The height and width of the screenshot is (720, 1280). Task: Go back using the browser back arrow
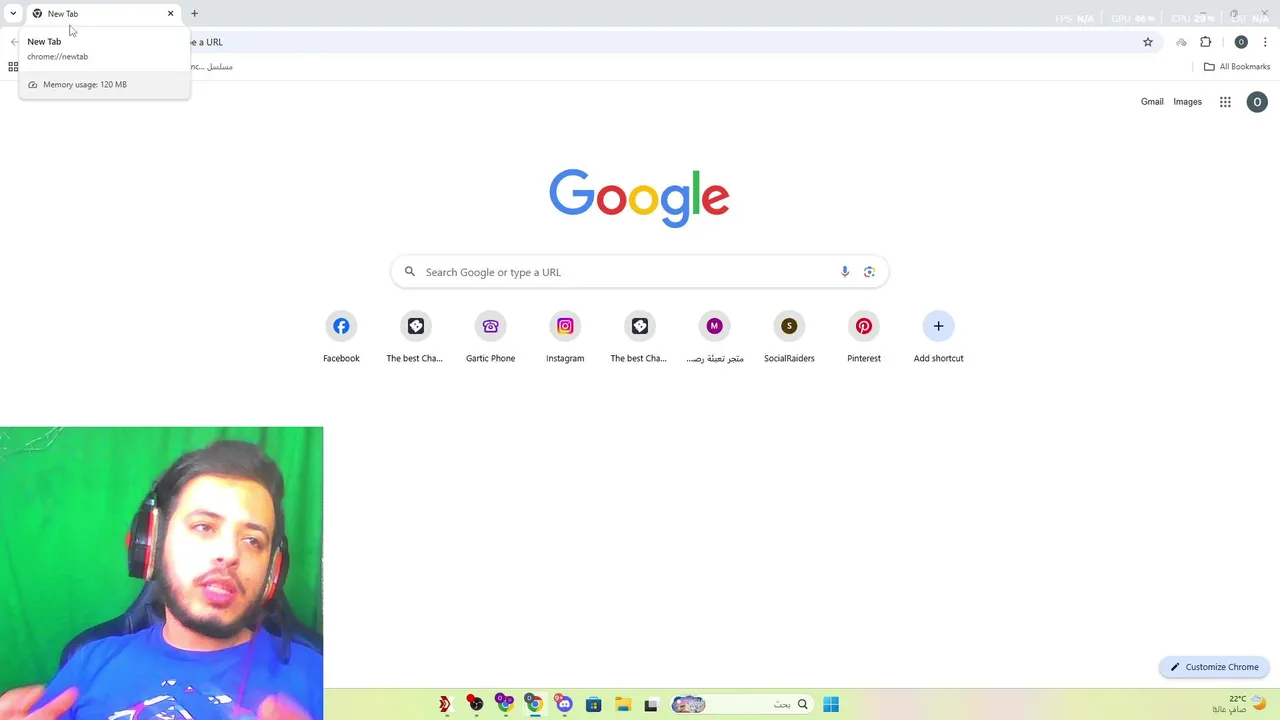[x=14, y=42]
